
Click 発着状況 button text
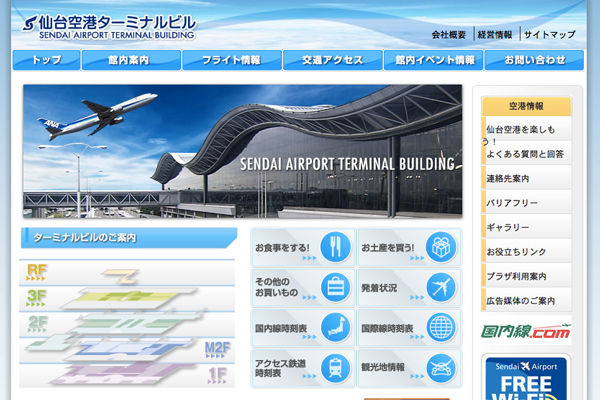point(379,288)
